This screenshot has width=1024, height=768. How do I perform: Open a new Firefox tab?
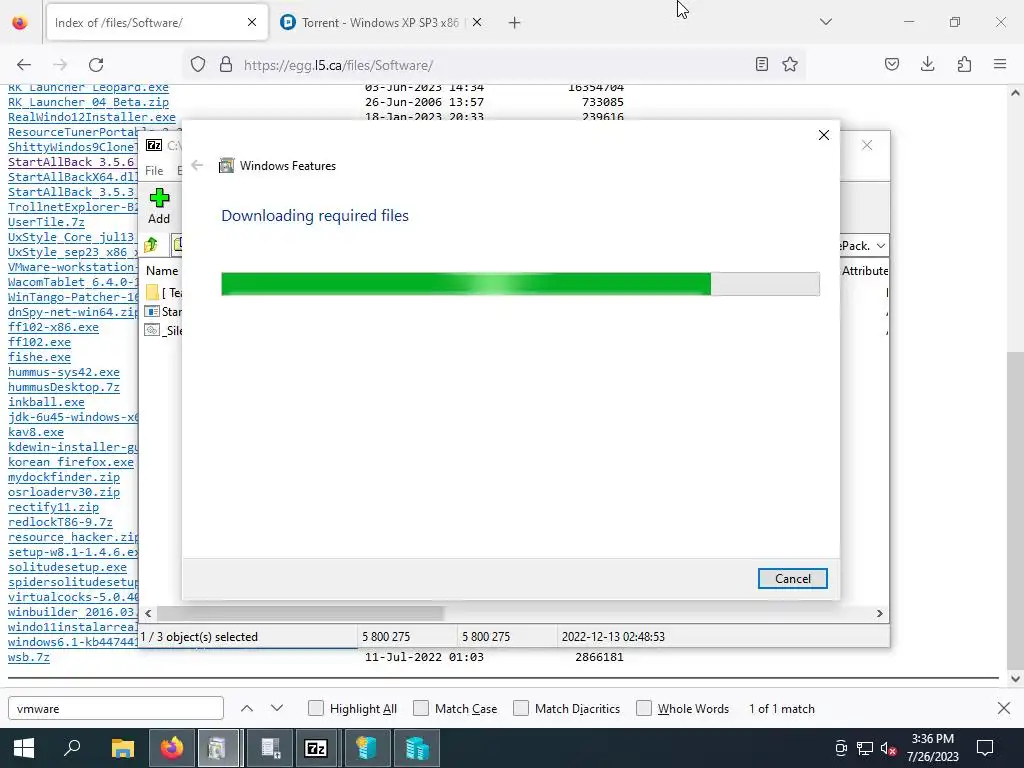pyautogui.click(x=515, y=23)
